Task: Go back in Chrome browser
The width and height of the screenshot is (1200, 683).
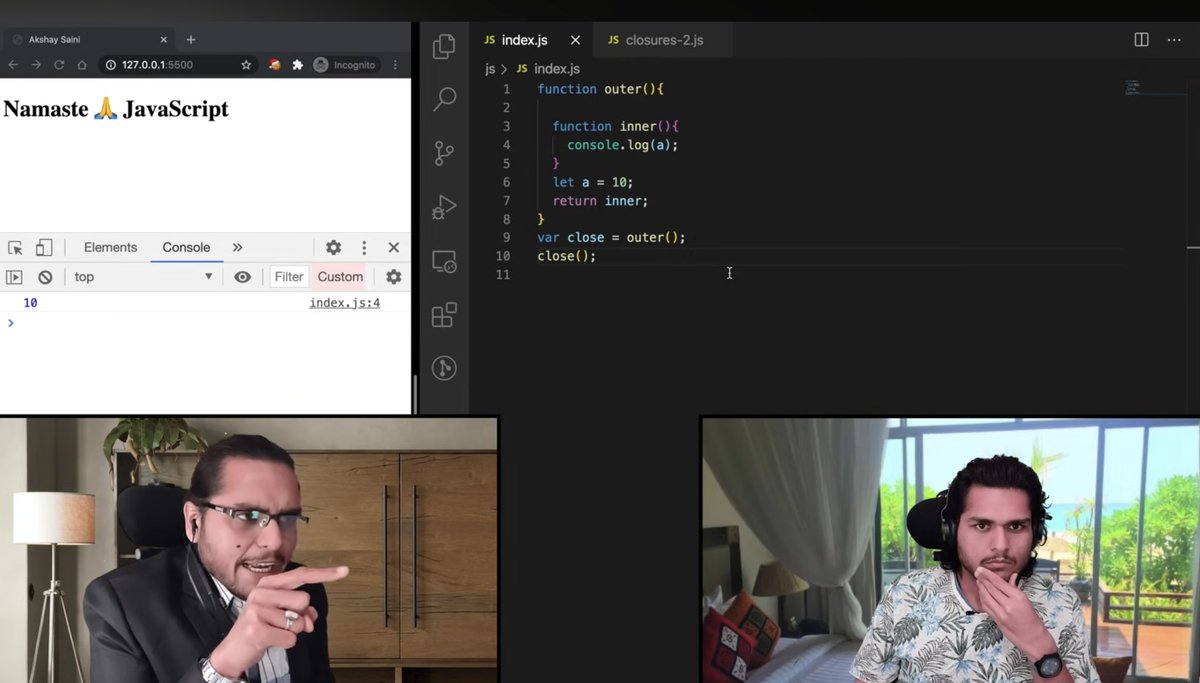Action: click(x=13, y=65)
